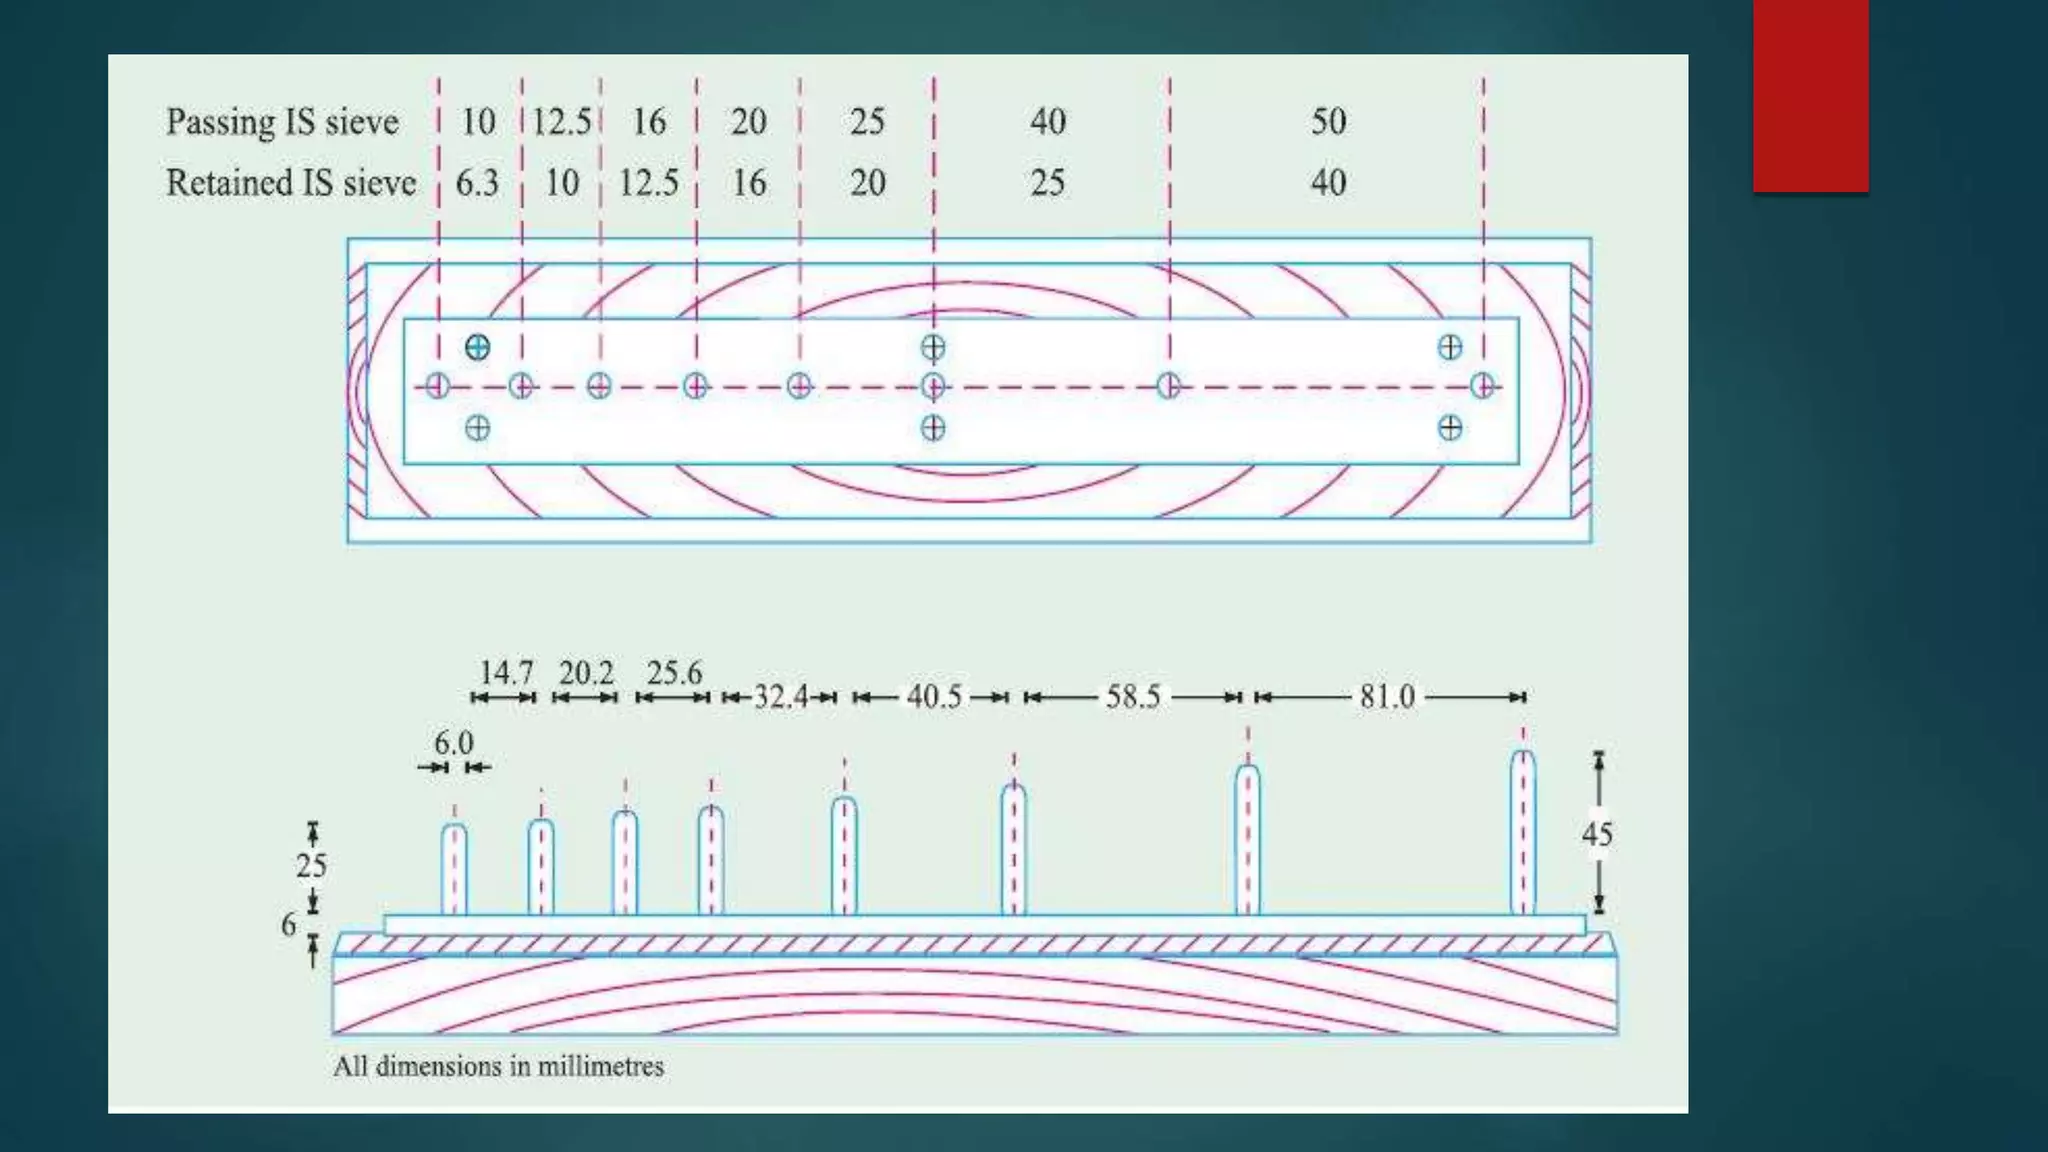Click the 6.3 retained sieve value

[477, 183]
